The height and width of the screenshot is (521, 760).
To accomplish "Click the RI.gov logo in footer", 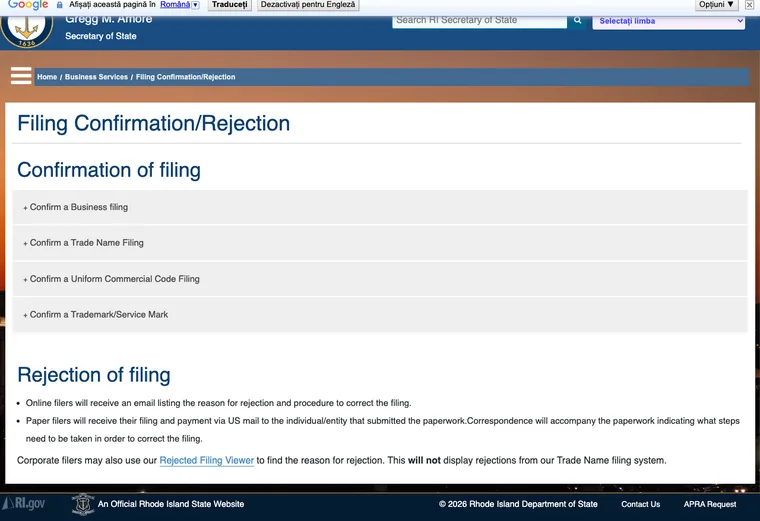I will tap(24, 504).
